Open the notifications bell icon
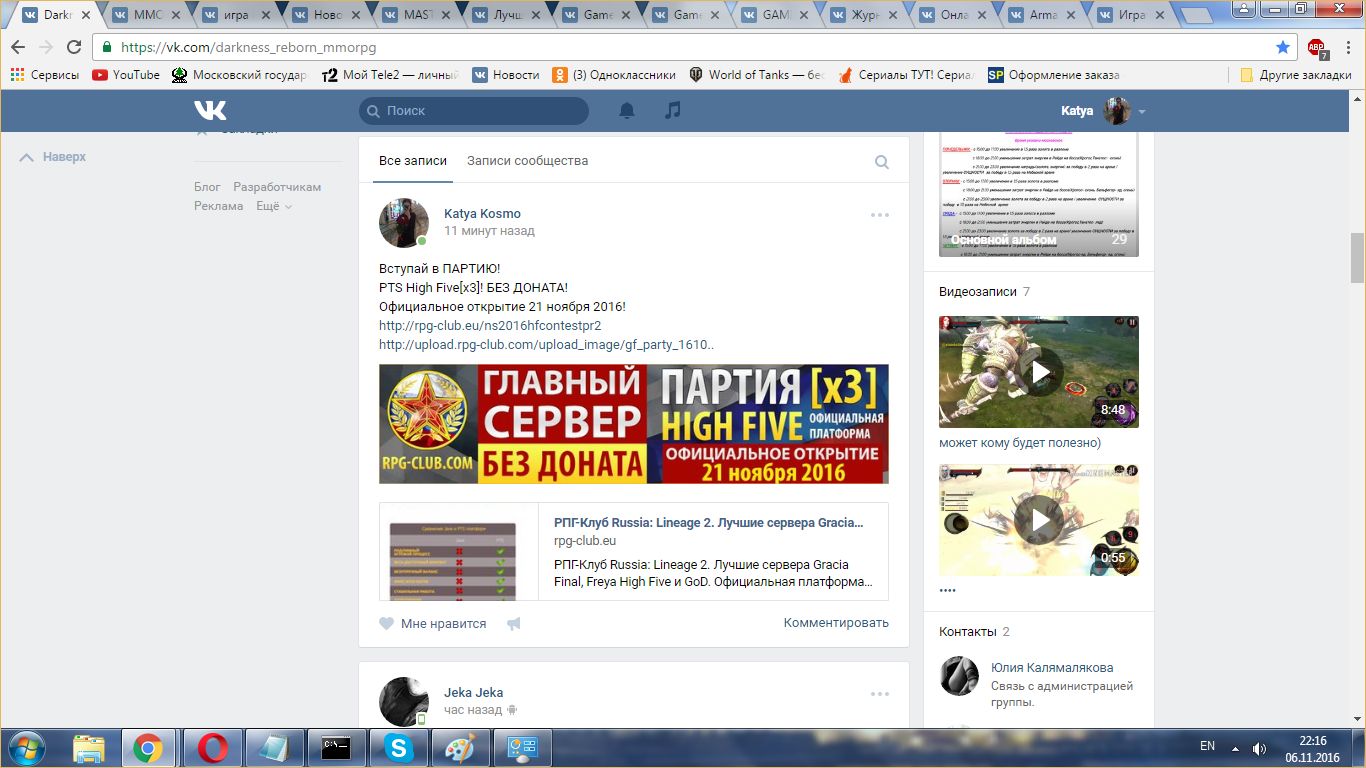This screenshot has height=768, width=1366. [x=627, y=111]
